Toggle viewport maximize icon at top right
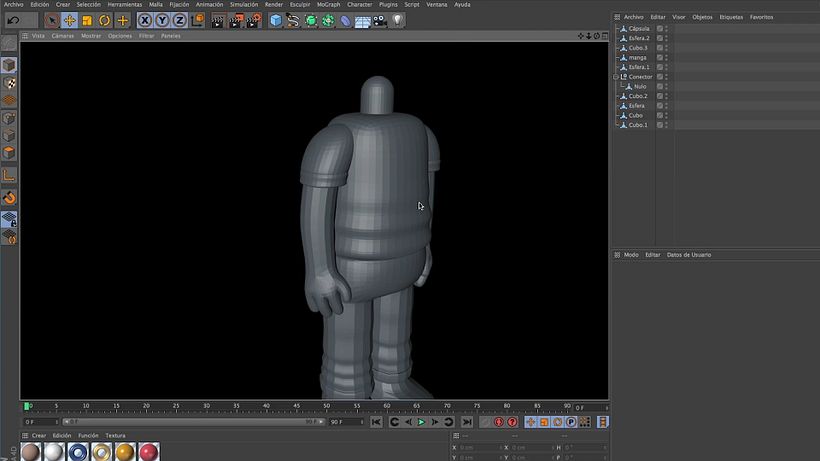820x461 pixels. 605,36
